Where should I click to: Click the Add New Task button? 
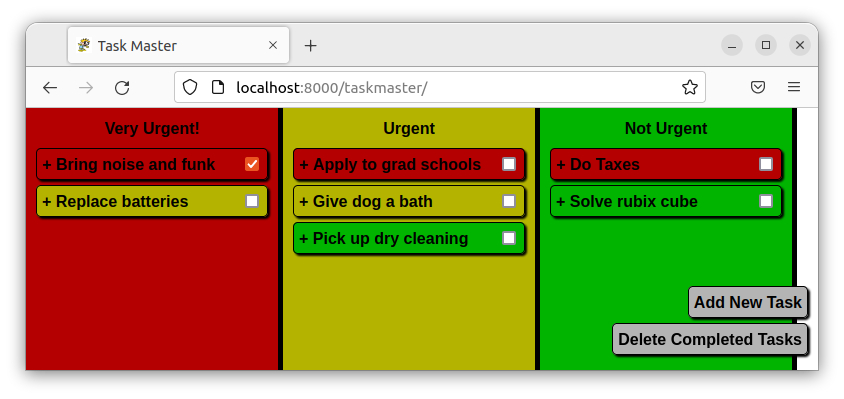pyautogui.click(x=748, y=302)
